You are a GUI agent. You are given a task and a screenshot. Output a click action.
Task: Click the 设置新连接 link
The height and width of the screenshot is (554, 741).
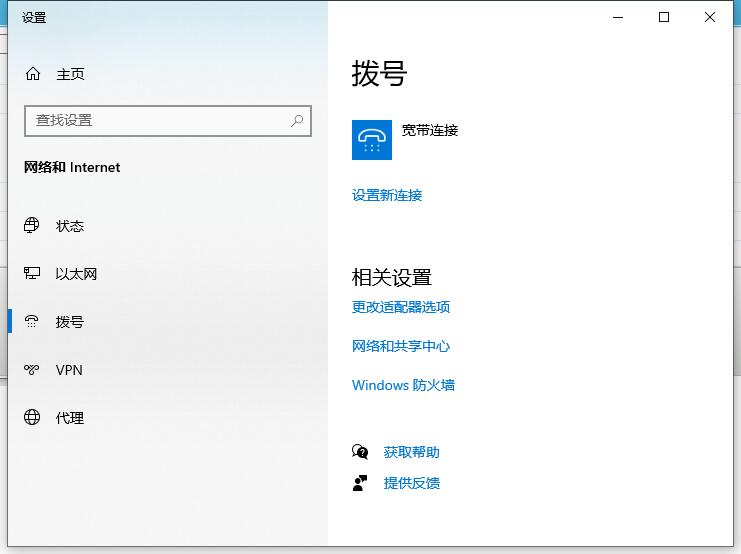[x=387, y=195]
